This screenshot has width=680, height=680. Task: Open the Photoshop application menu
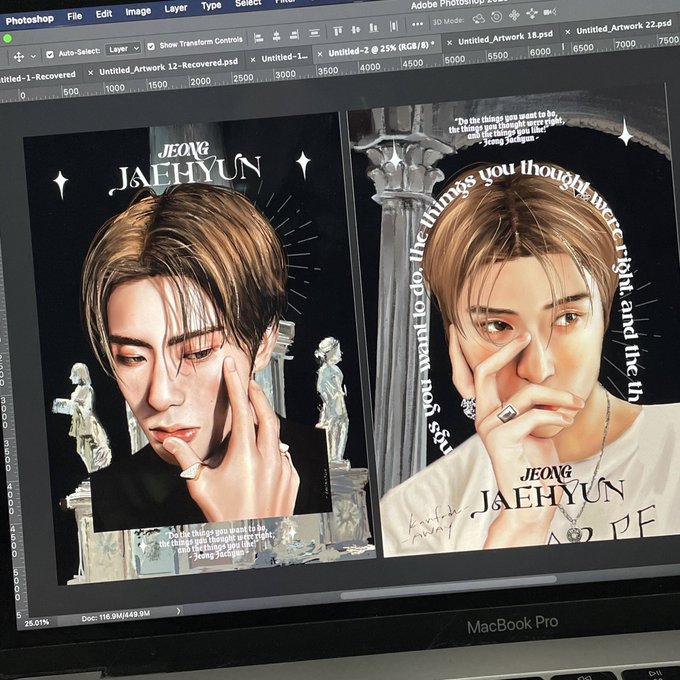tap(29, 20)
